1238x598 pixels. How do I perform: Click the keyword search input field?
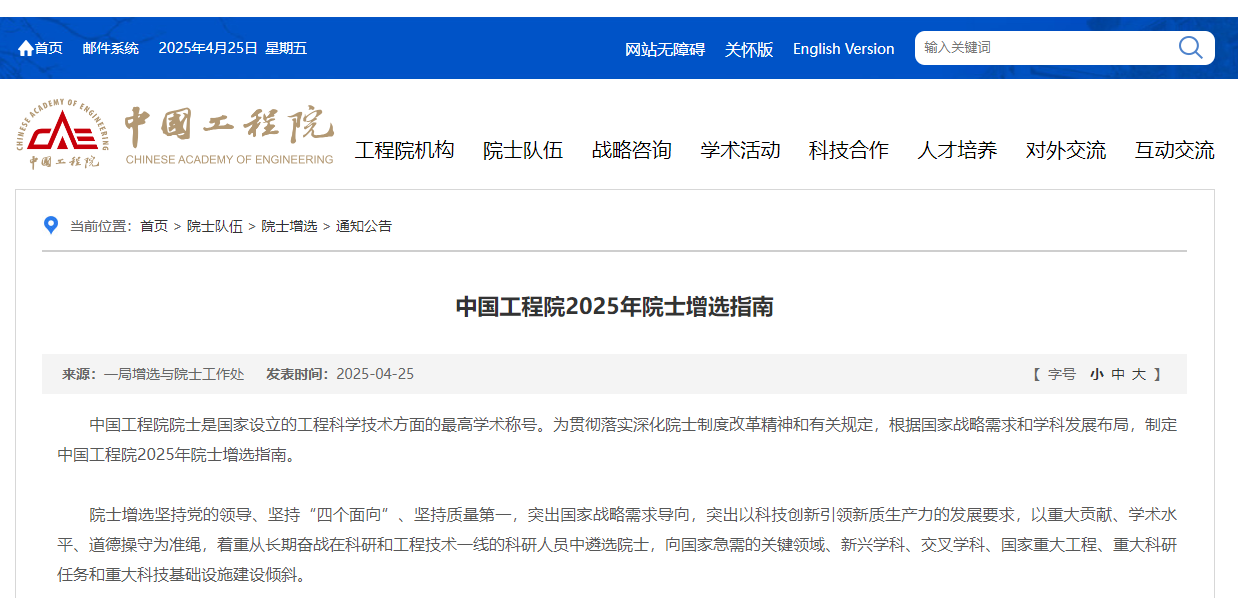pyautogui.click(x=1040, y=47)
